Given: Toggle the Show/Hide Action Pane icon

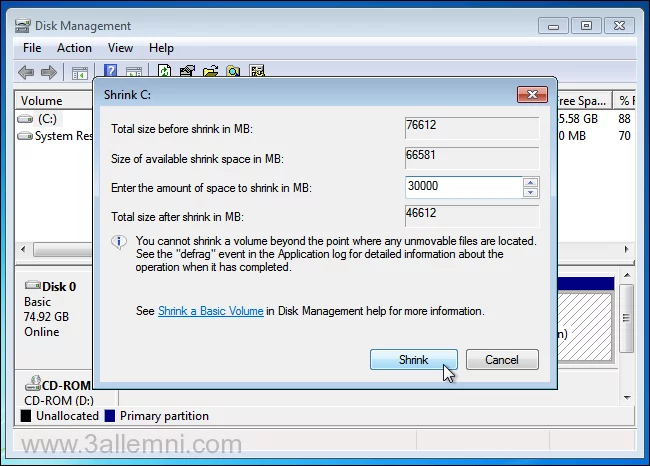Looking at the screenshot, I should [133, 72].
